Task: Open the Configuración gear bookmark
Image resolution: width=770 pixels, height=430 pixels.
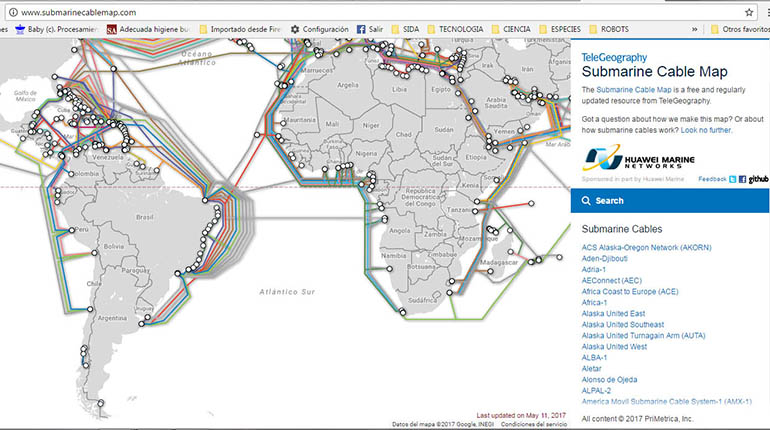Action: tap(319, 29)
